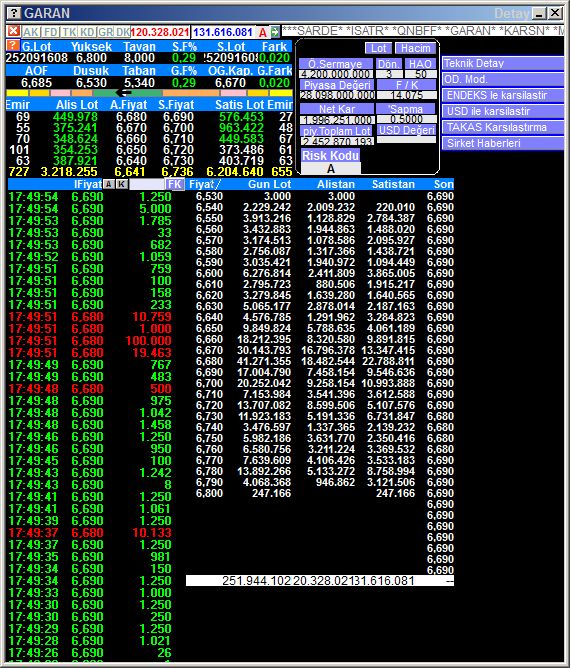Click the OG.Kap. value 6,670
This screenshot has height=668, width=570.
[230, 83]
